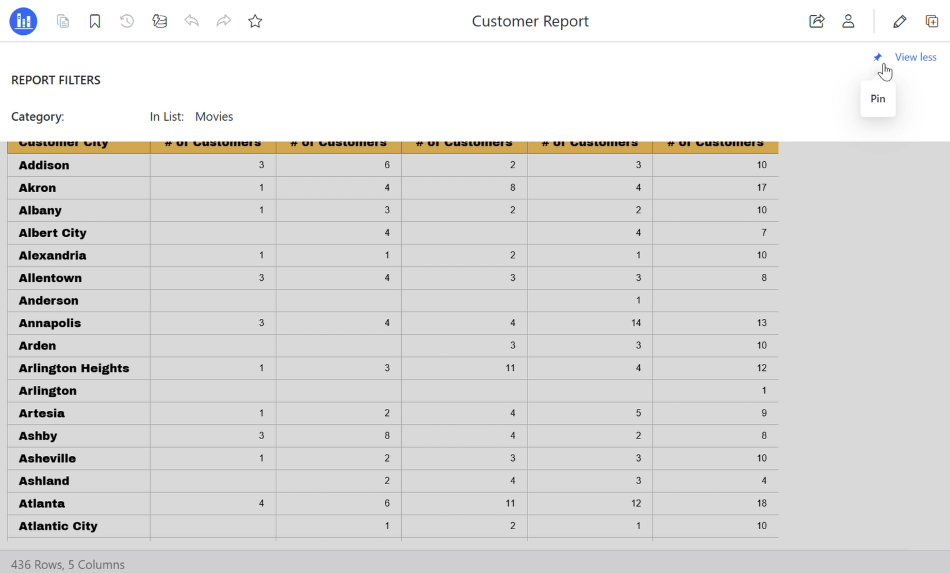This screenshot has height=573, width=950.
Task: Select the Ashby row header
Action: tap(79, 436)
